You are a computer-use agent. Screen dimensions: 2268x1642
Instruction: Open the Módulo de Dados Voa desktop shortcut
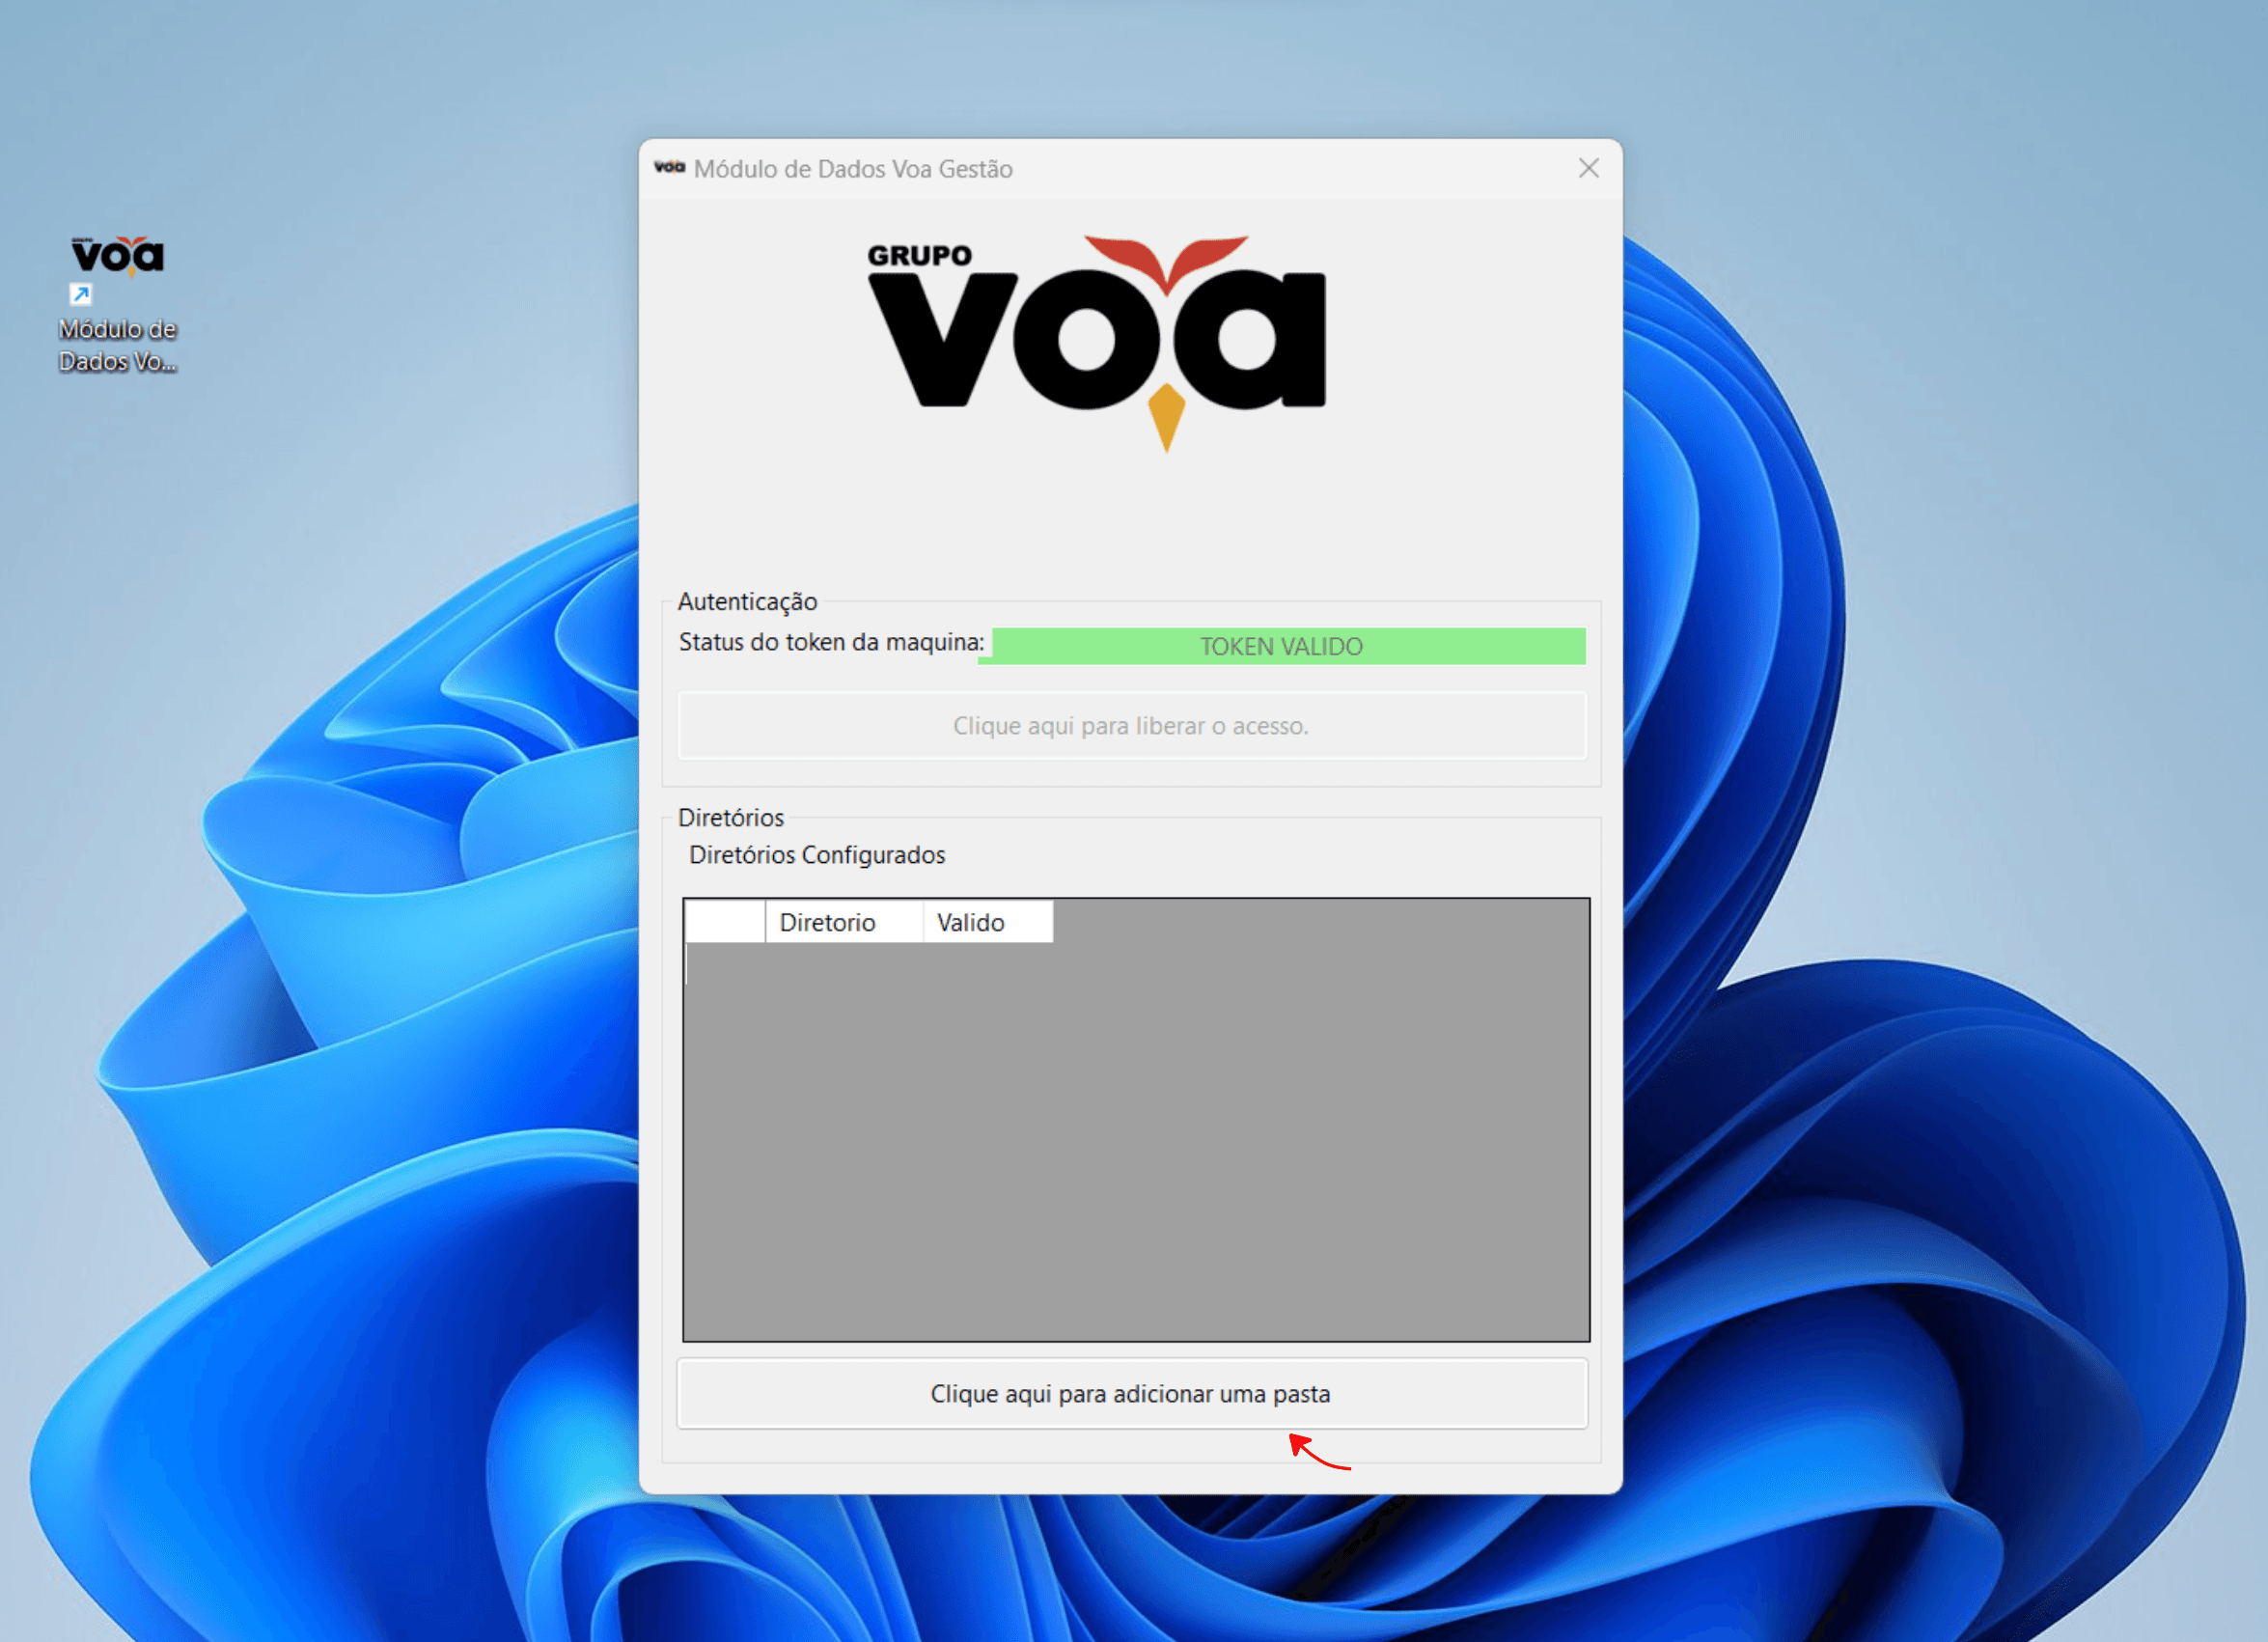[x=117, y=304]
